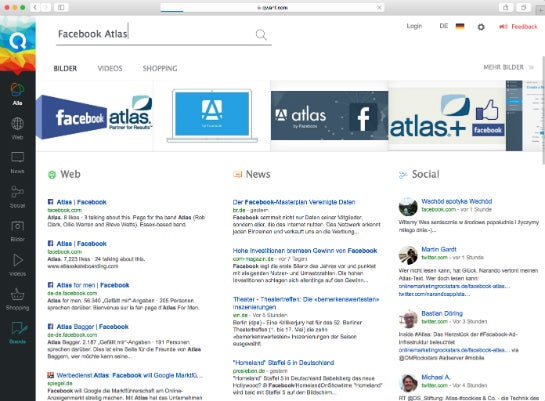Click the Social section share icon
This screenshot has width=545, height=401.
pyautogui.click(x=403, y=175)
